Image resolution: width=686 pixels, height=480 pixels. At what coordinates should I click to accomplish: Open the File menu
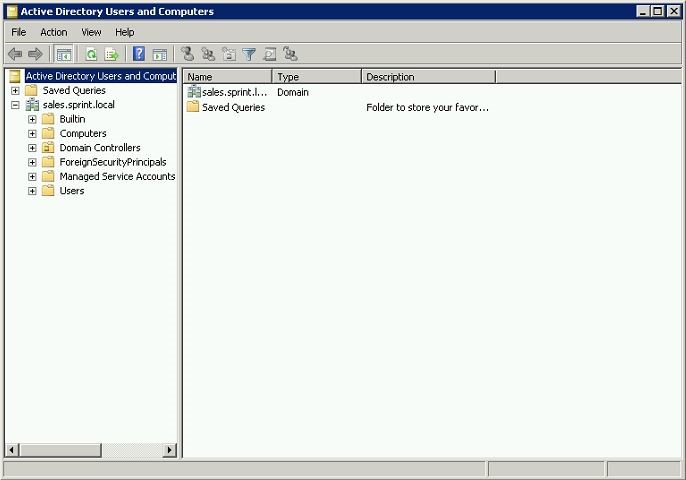coord(19,32)
